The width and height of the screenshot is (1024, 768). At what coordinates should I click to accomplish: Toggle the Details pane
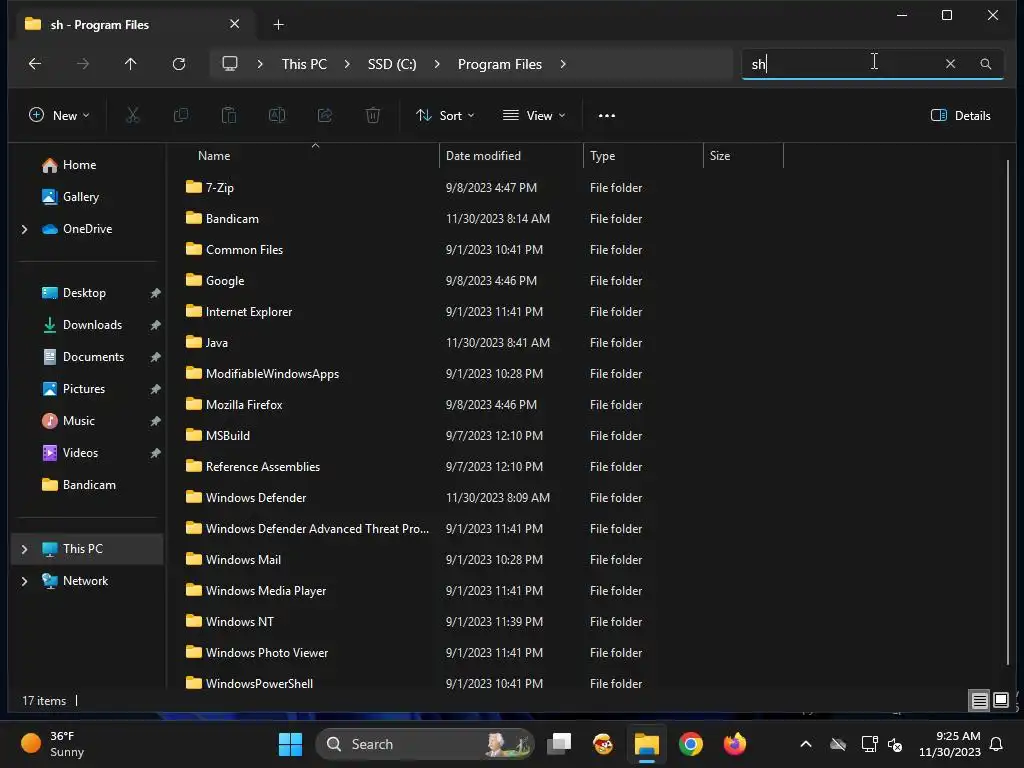tap(960, 116)
